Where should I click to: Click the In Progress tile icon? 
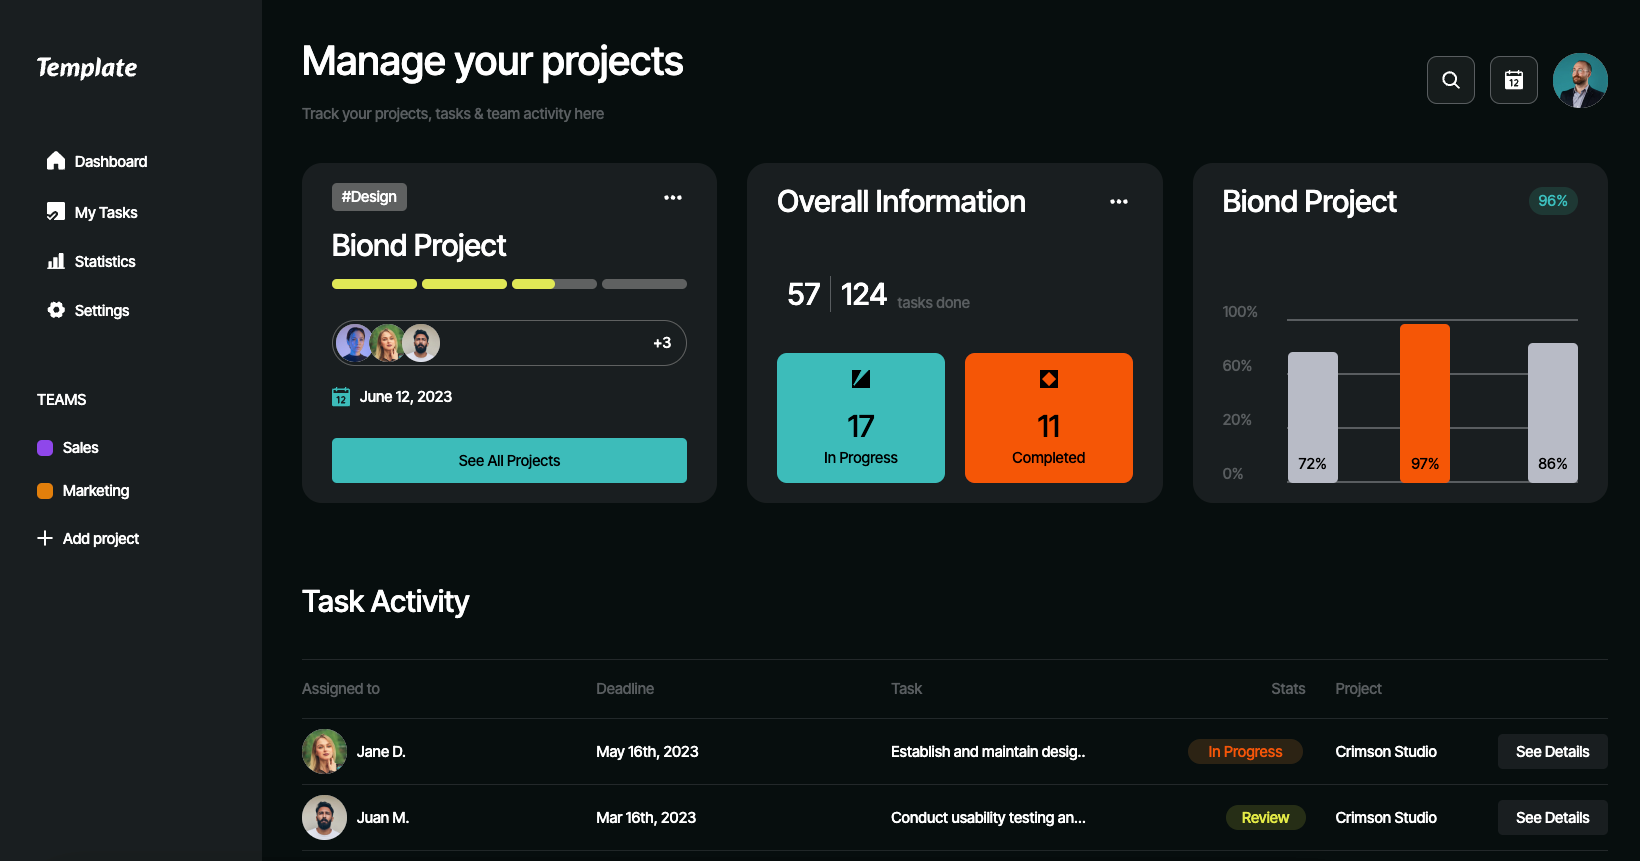coord(861,379)
